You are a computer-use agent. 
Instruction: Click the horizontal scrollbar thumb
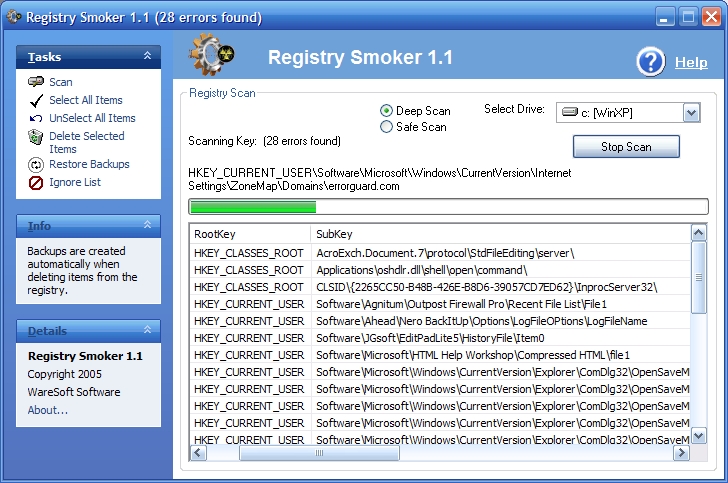click(x=319, y=453)
